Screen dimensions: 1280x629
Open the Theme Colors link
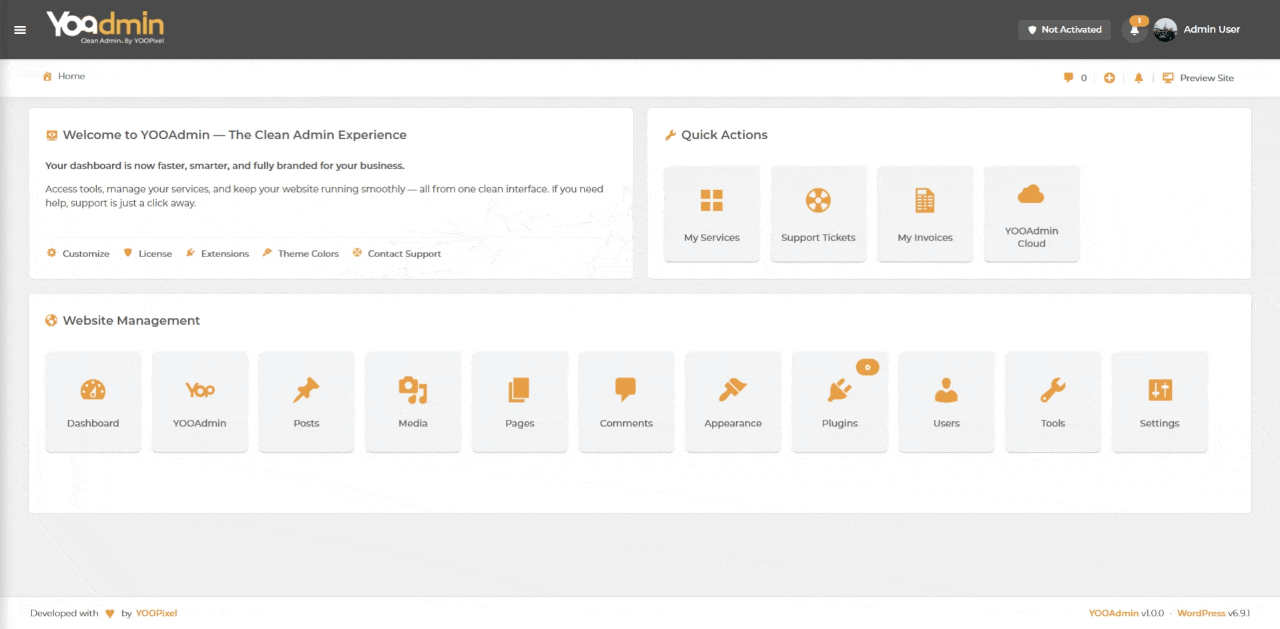[x=301, y=253]
